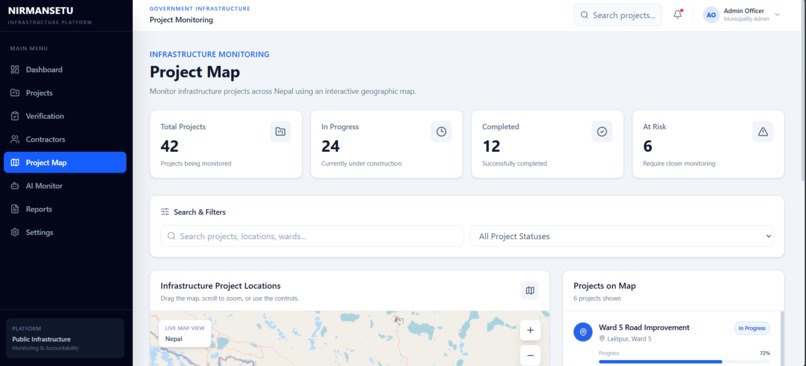Click the Public Infrastructure platform card
The height and width of the screenshot is (366, 806).
click(65, 338)
